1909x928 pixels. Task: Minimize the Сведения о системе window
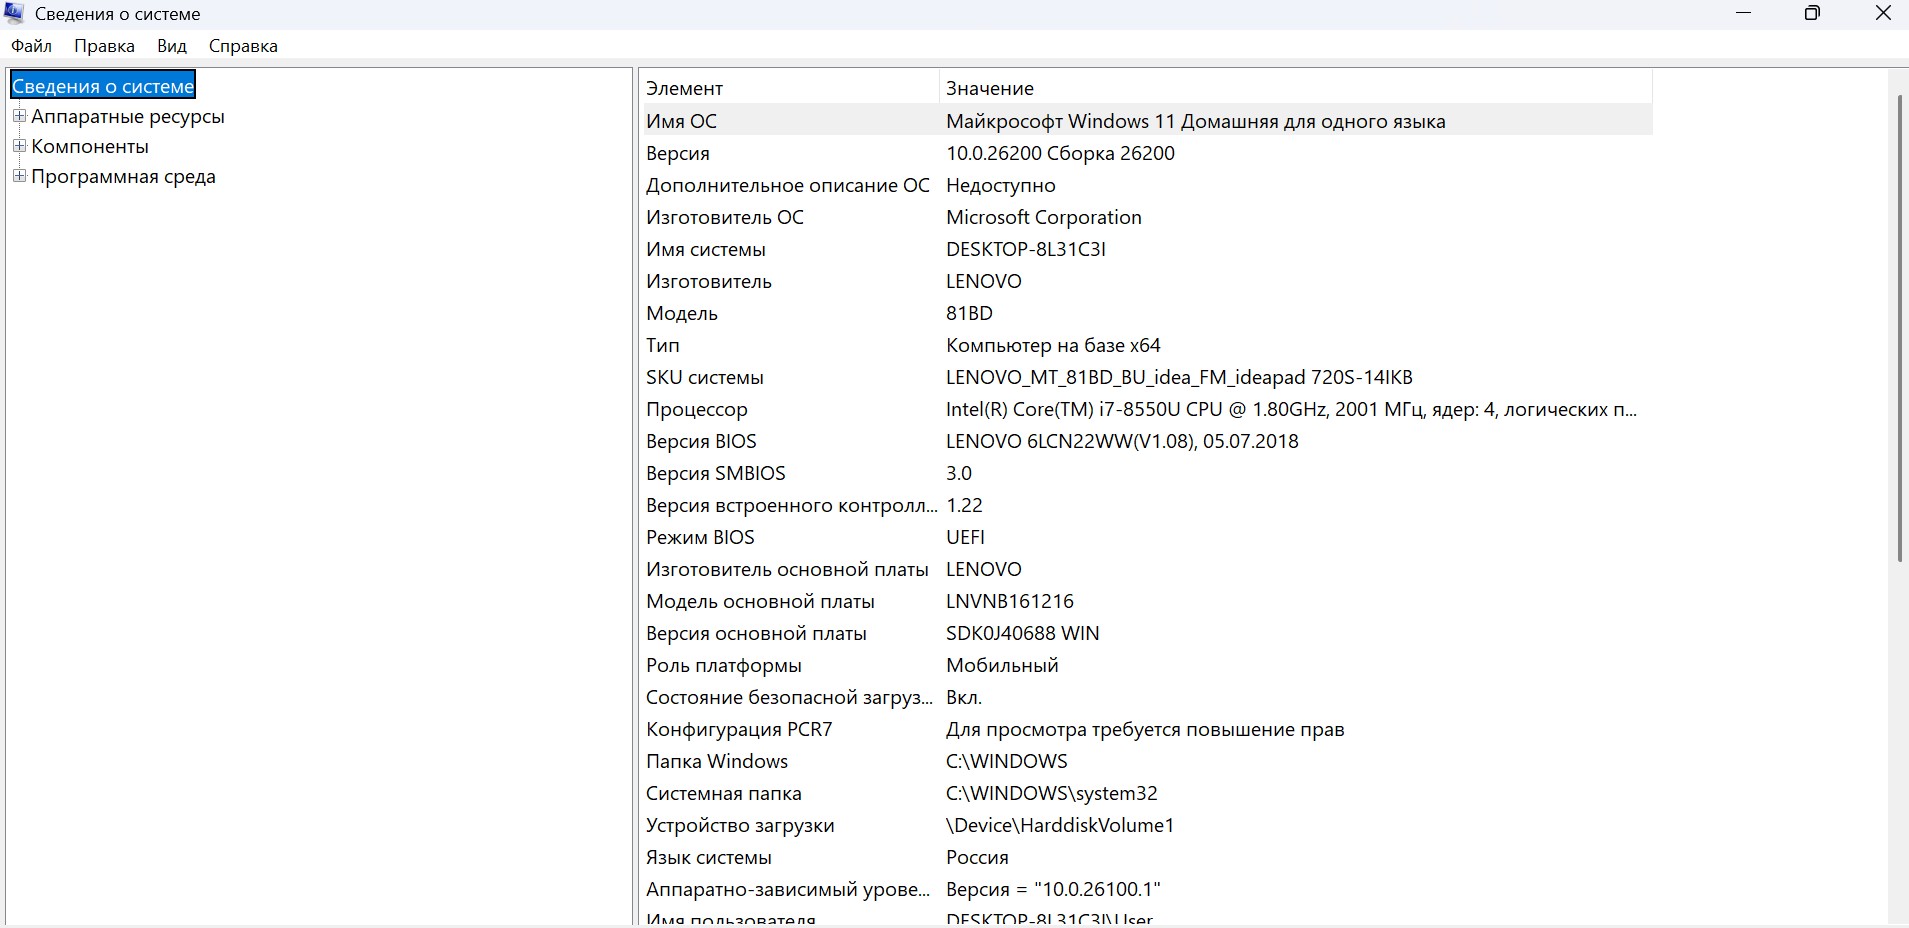(1744, 14)
